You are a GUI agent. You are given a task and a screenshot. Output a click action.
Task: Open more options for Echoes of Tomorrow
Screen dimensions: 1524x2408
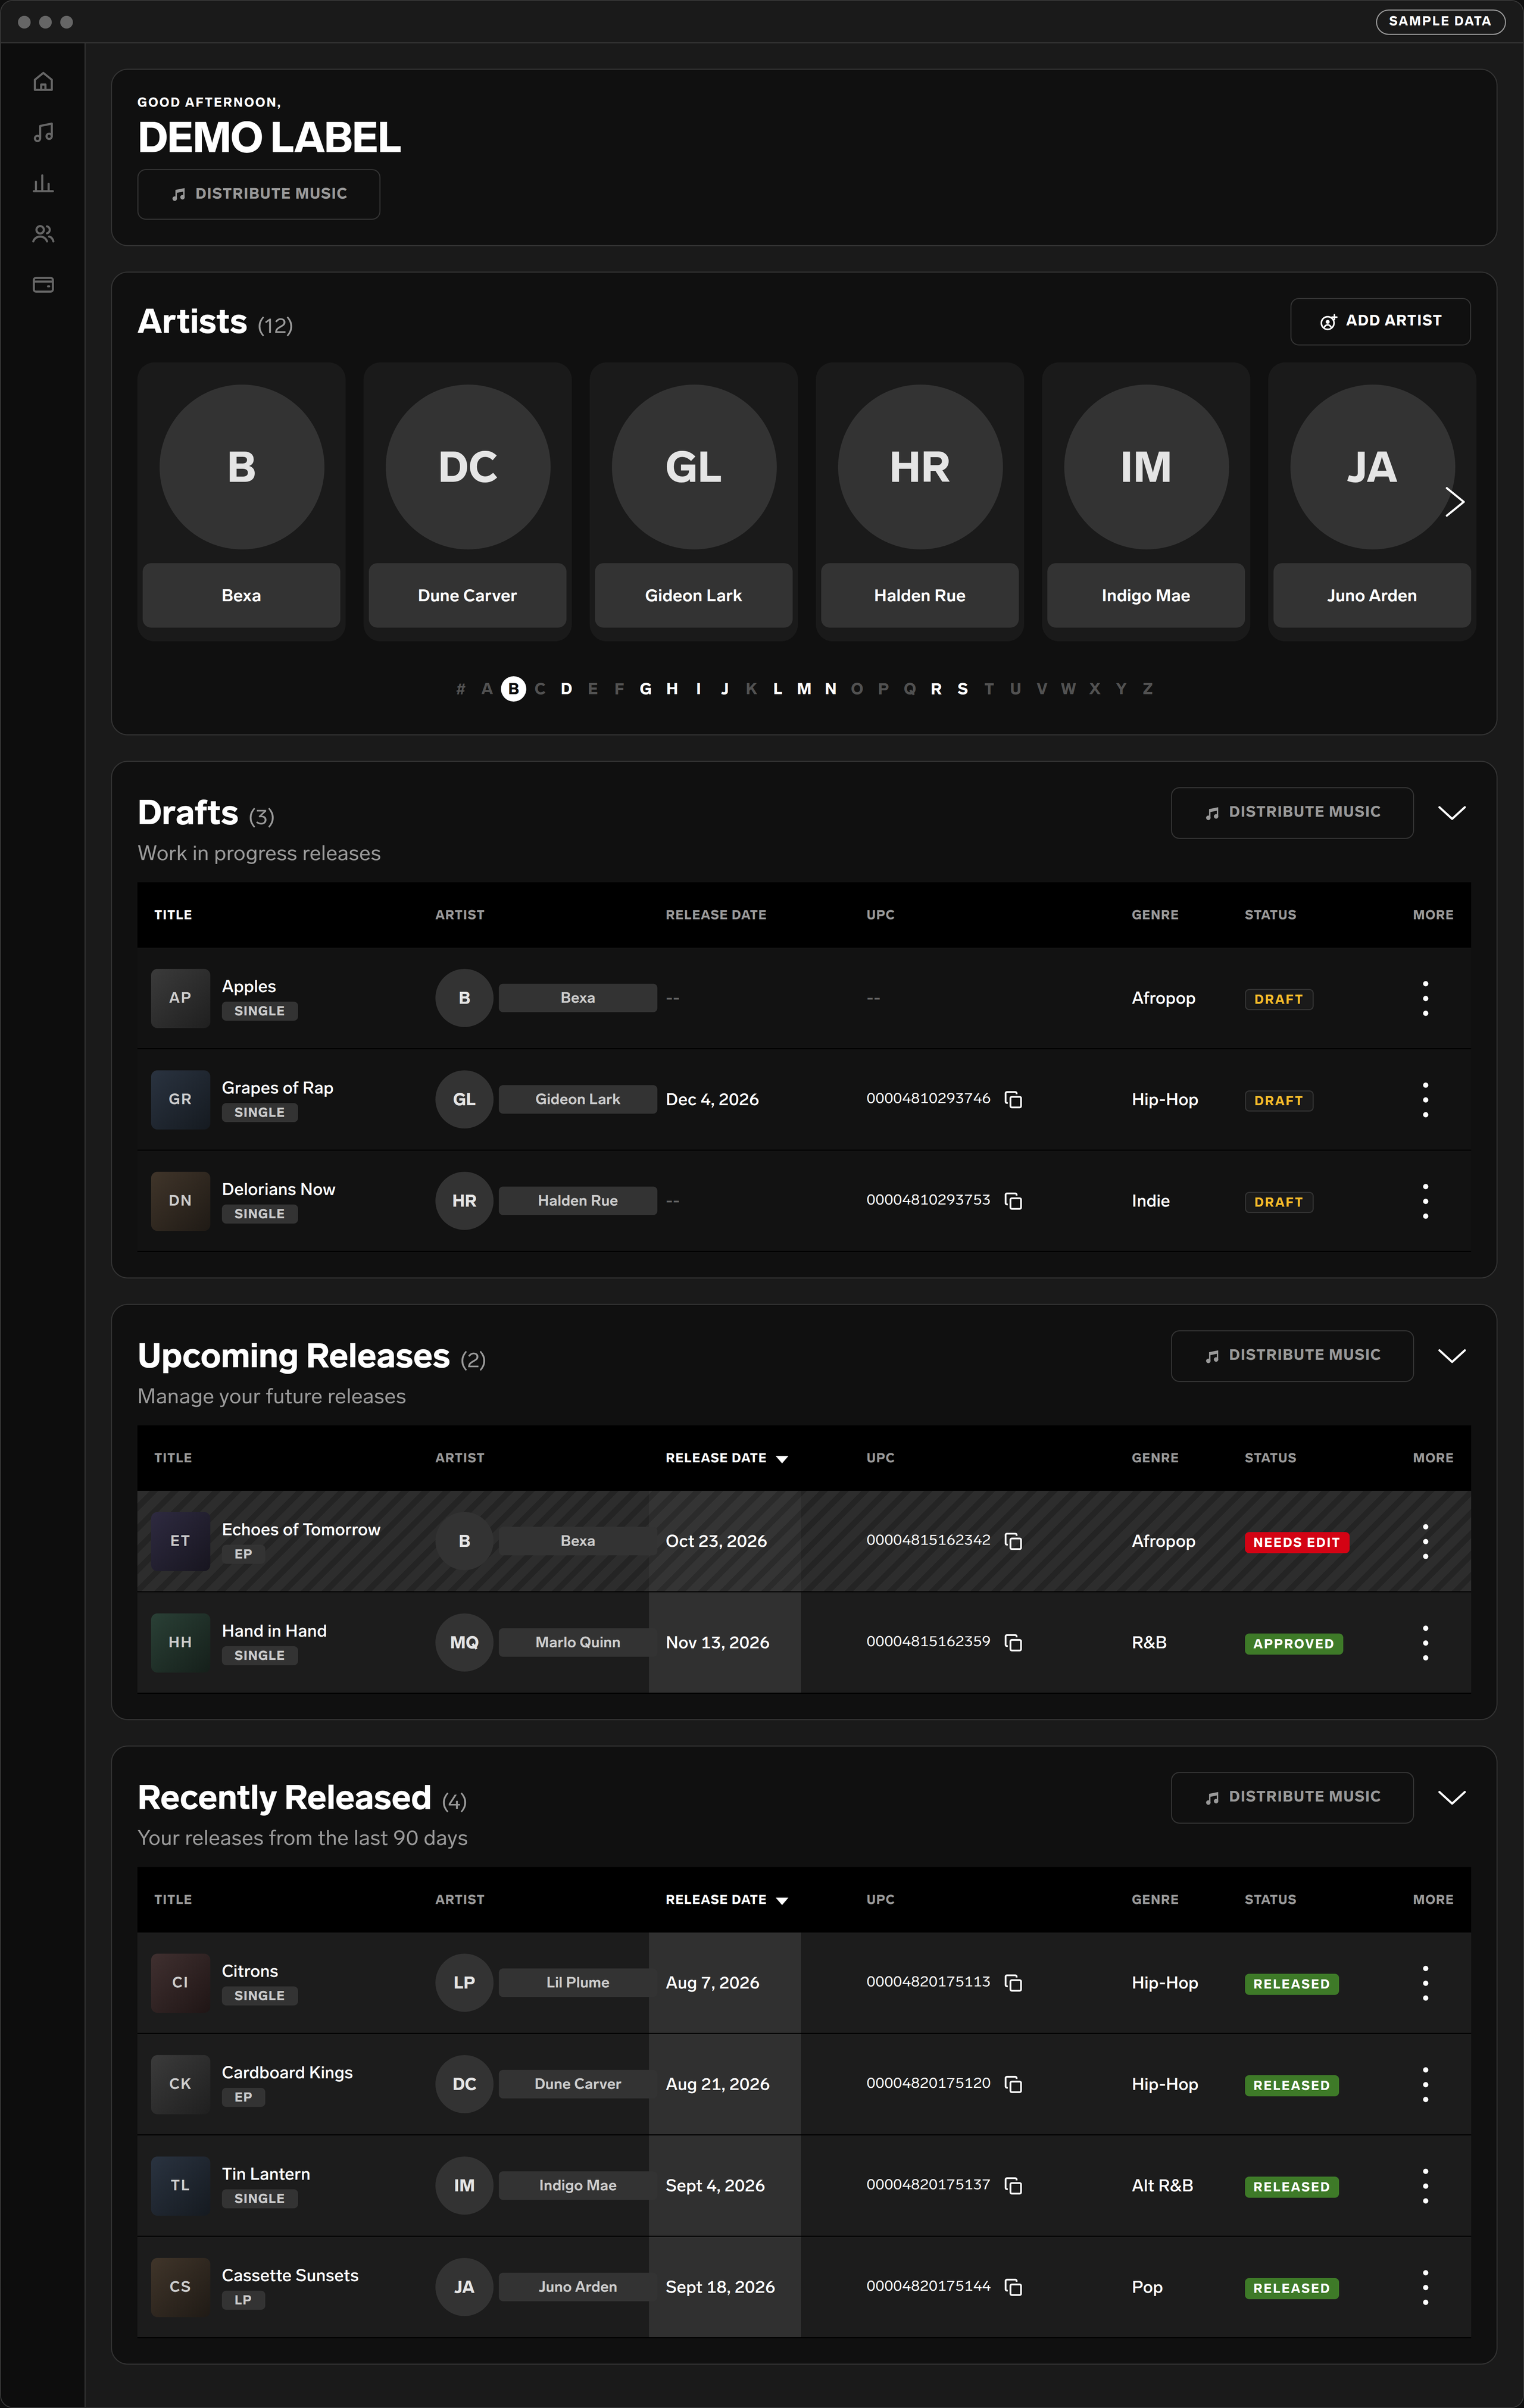[1425, 1541]
